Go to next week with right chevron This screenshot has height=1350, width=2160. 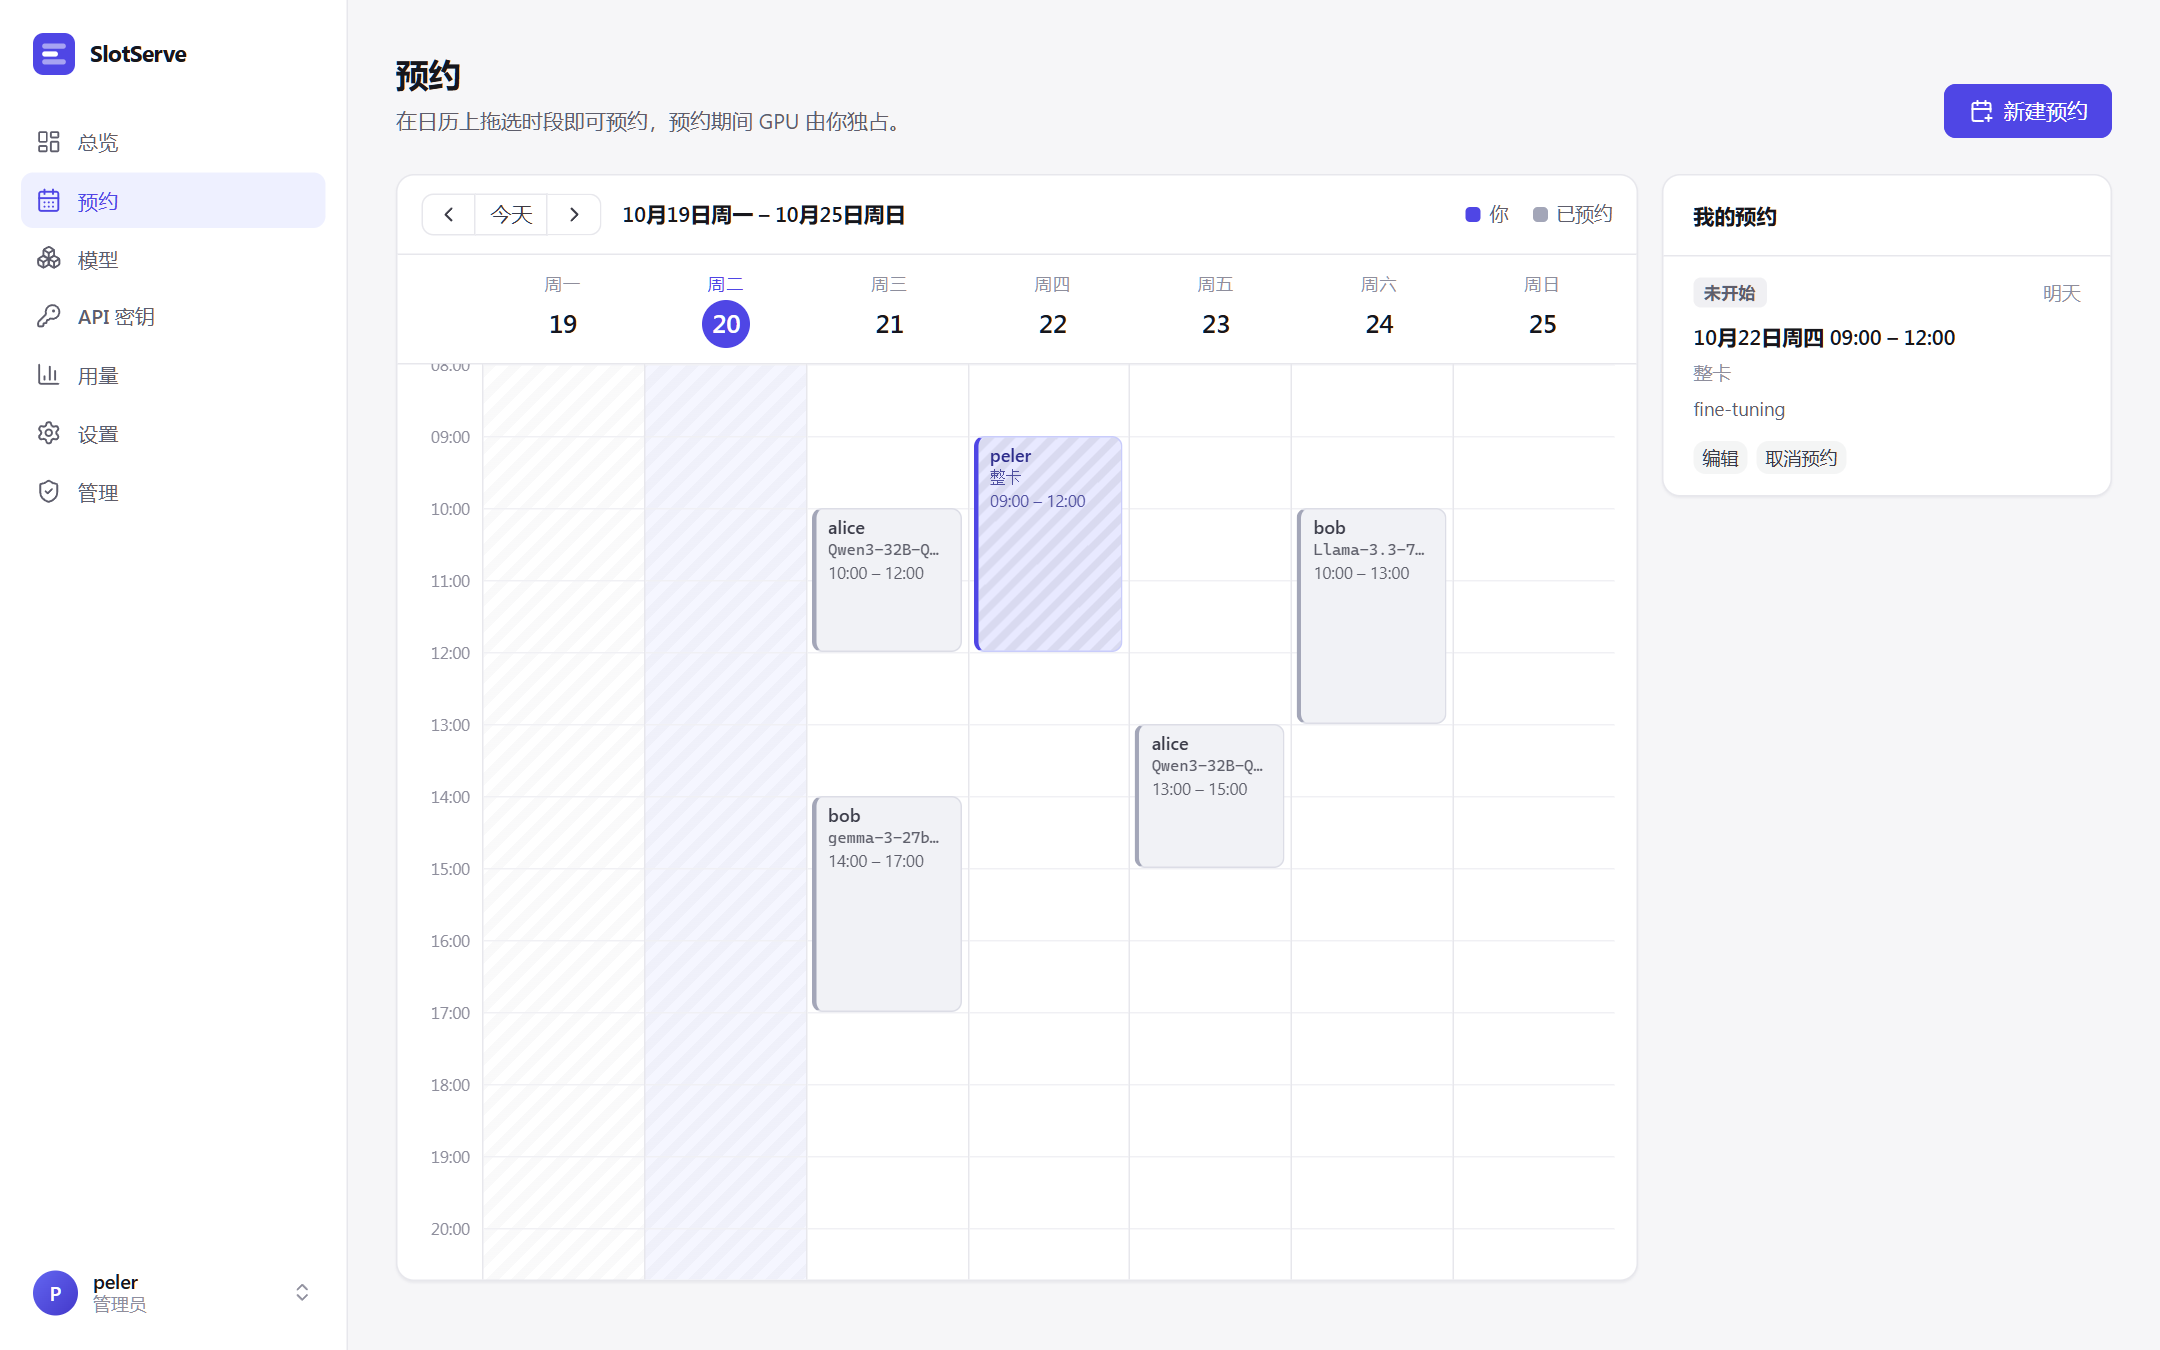pyautogui.click(x=574, y=214)
